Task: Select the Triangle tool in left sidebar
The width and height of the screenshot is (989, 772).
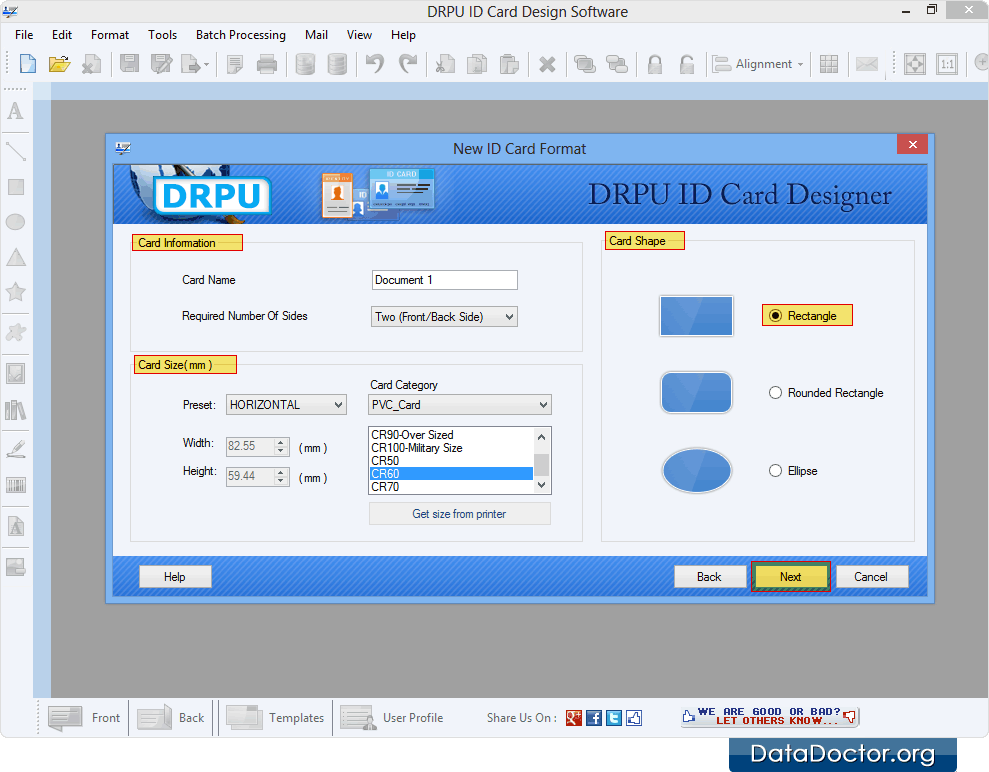Action: [16, 257]
